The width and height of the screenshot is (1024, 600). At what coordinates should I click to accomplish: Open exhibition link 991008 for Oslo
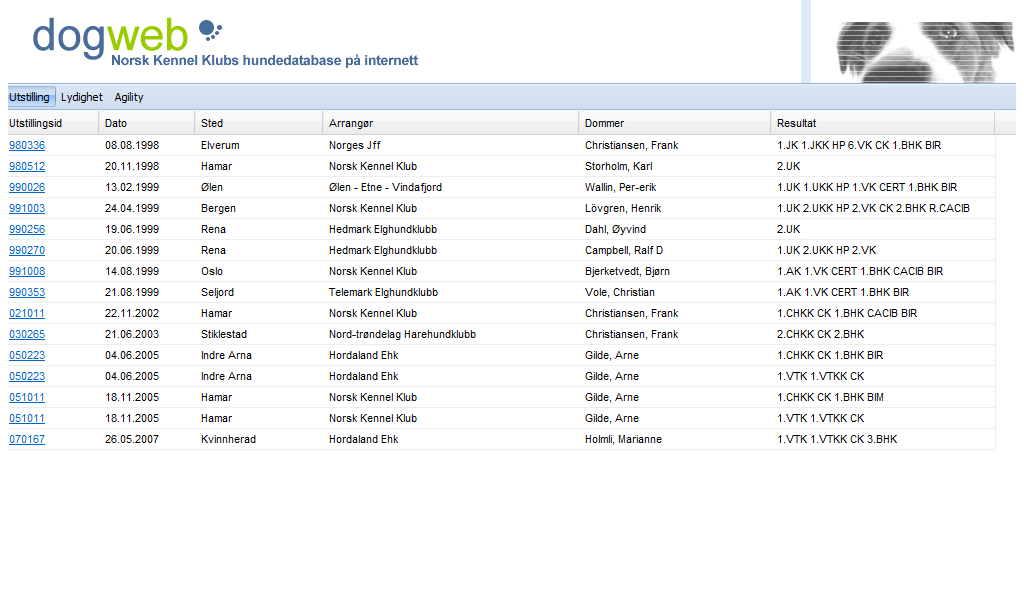tap(27, 271)
